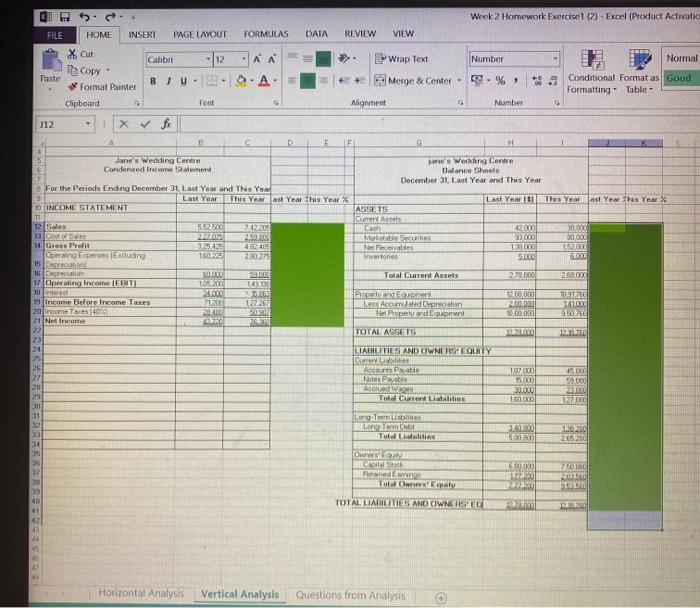Toggle center horizontal alignment
Screen dimensions: 700x608
(x=308, y=81)
